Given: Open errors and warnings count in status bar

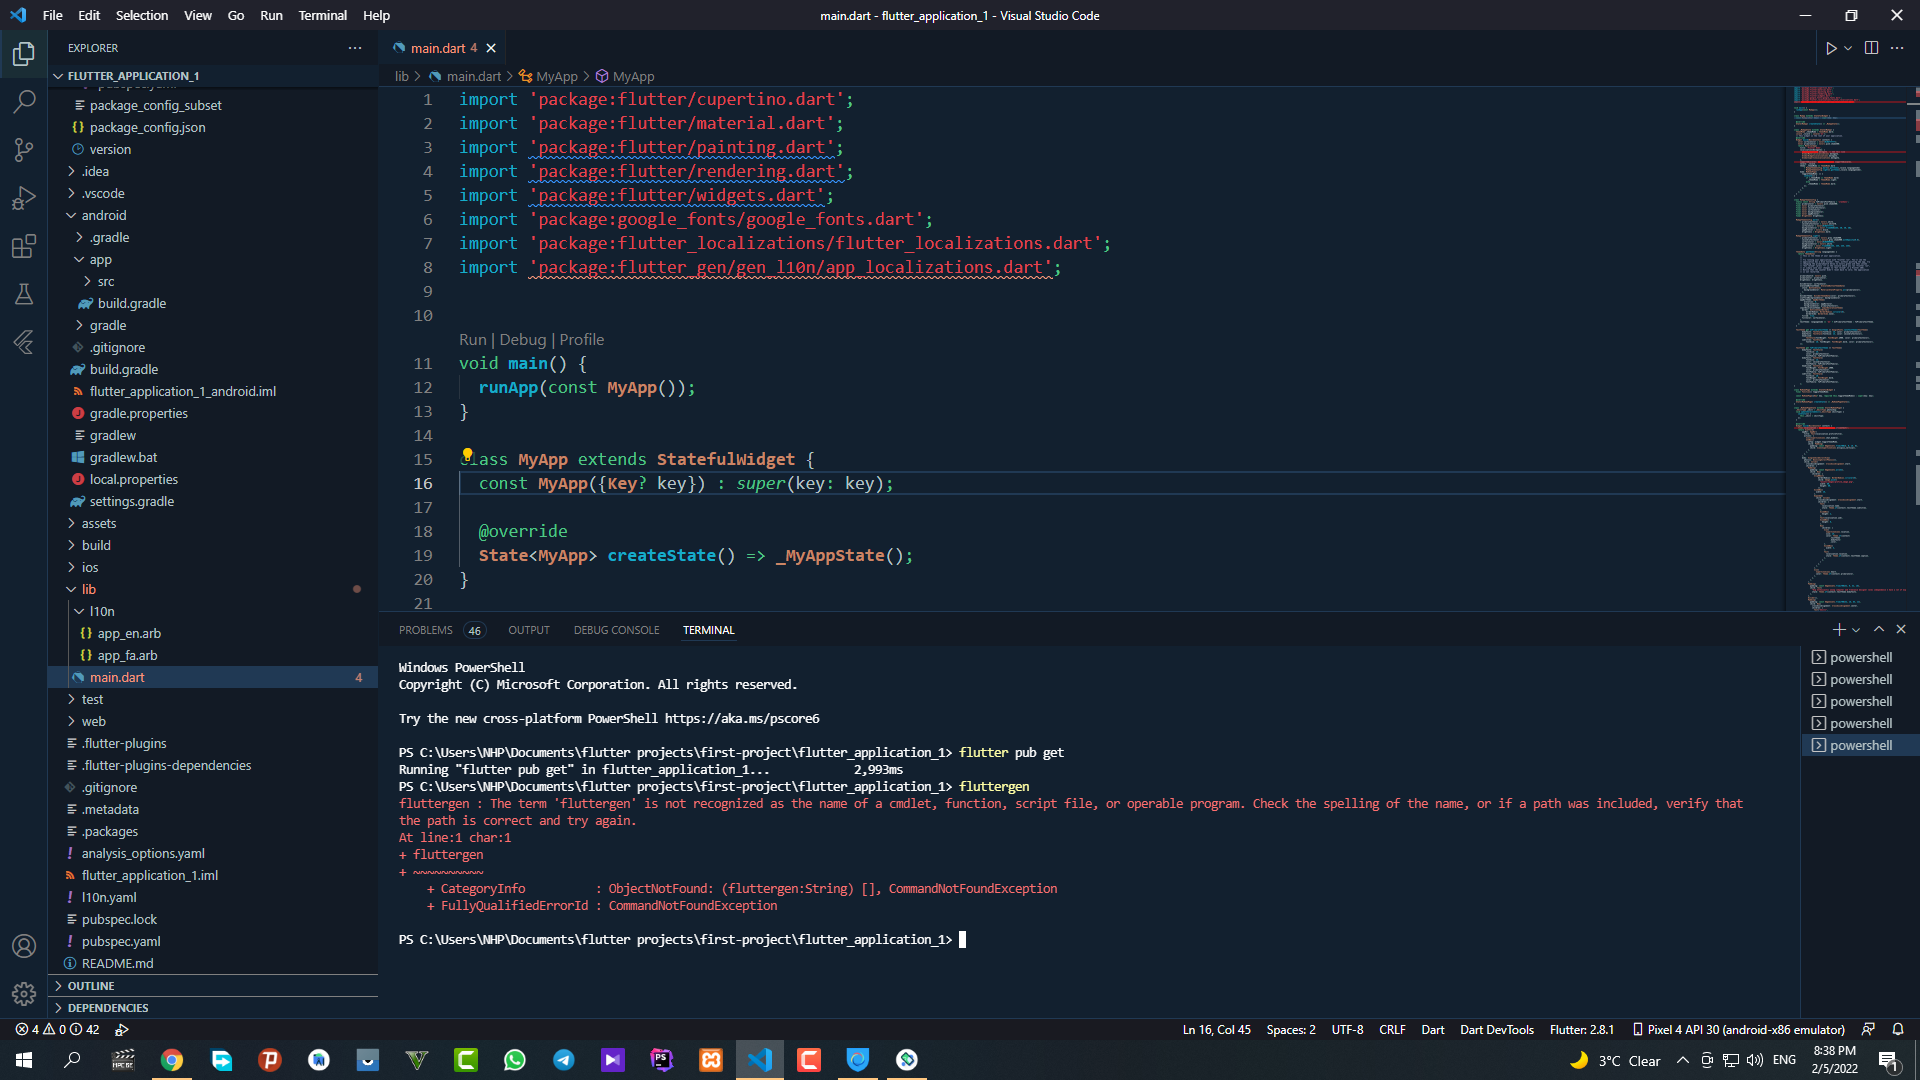Looking at the screenshot, I should pos(57,1029).
